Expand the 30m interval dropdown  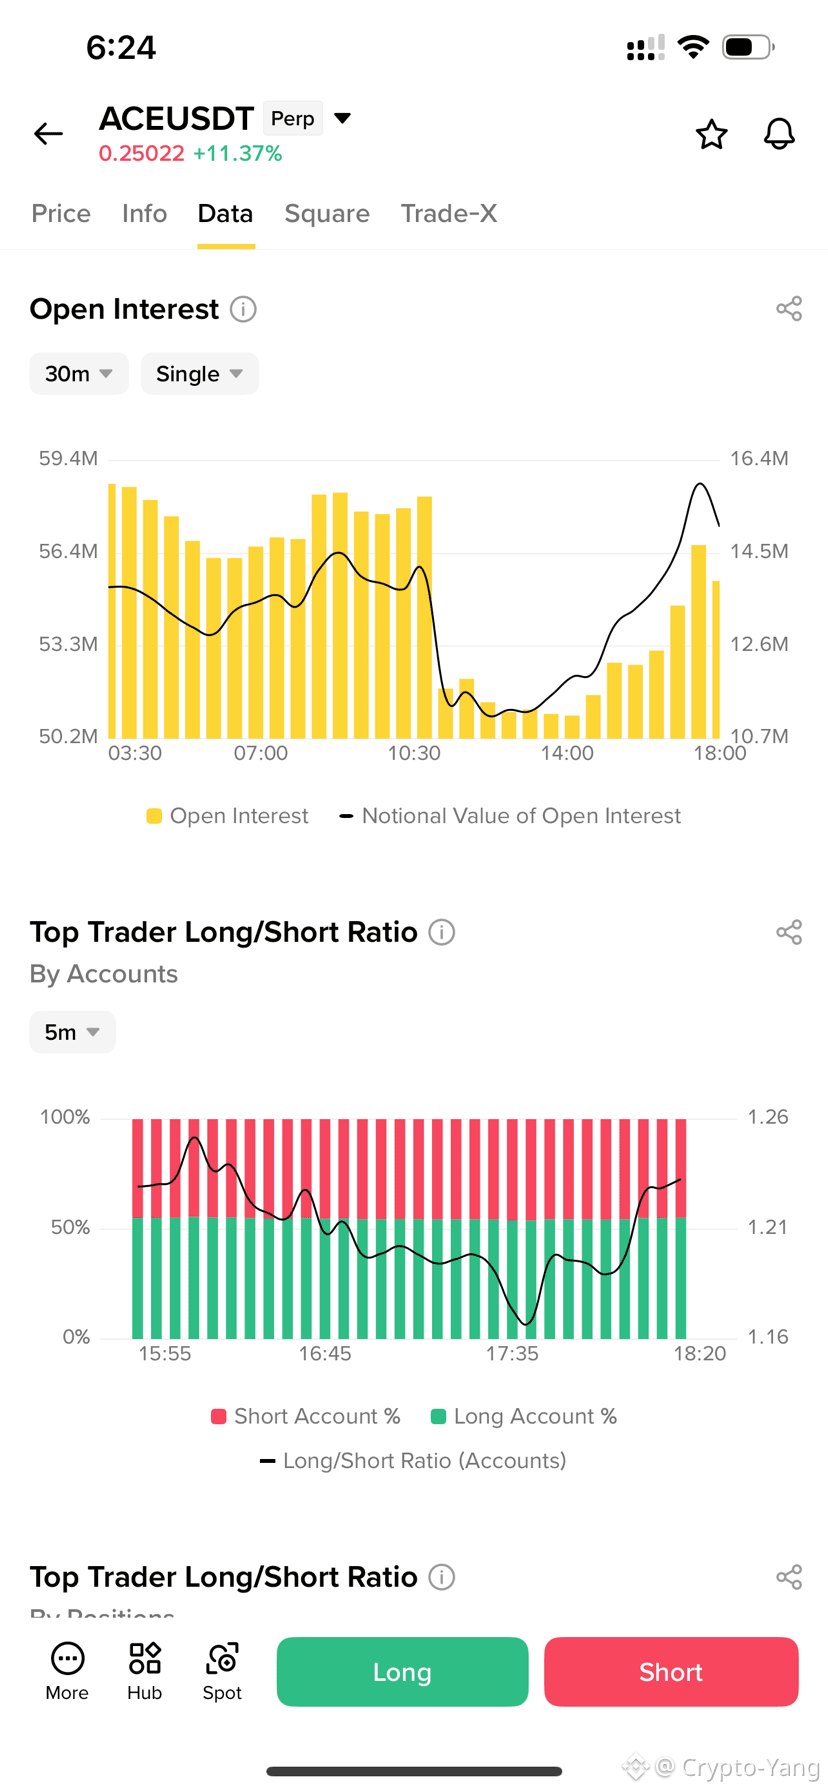(x=79, y=374)
